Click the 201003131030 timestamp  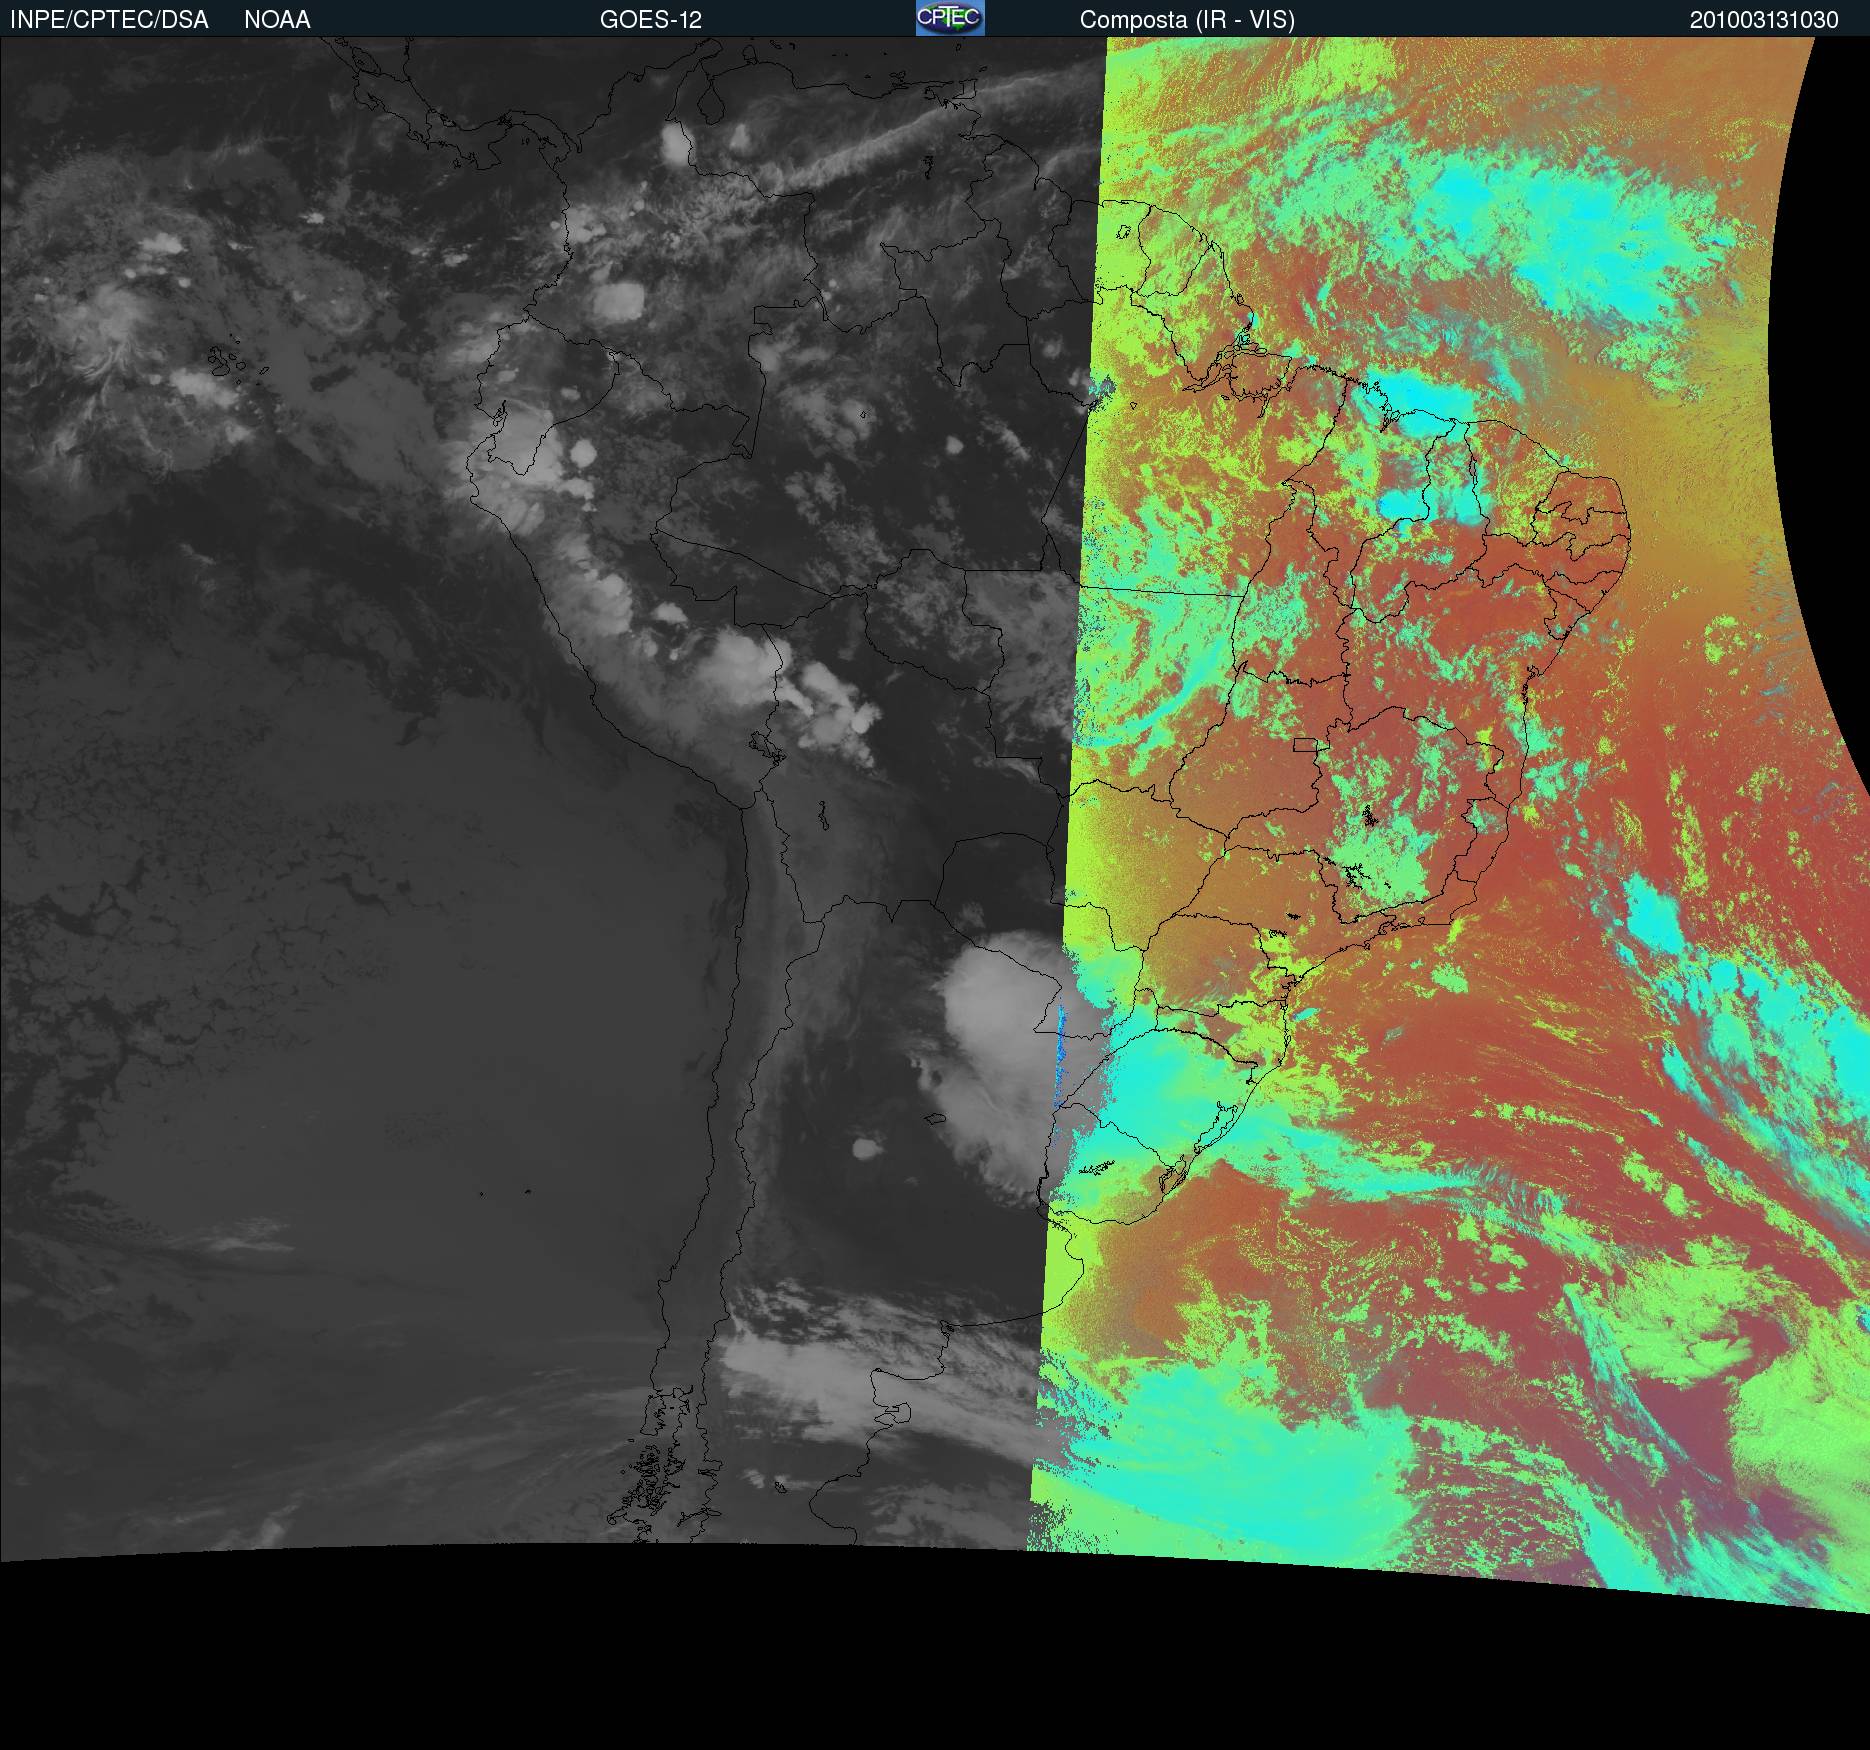click(1764, 20)
